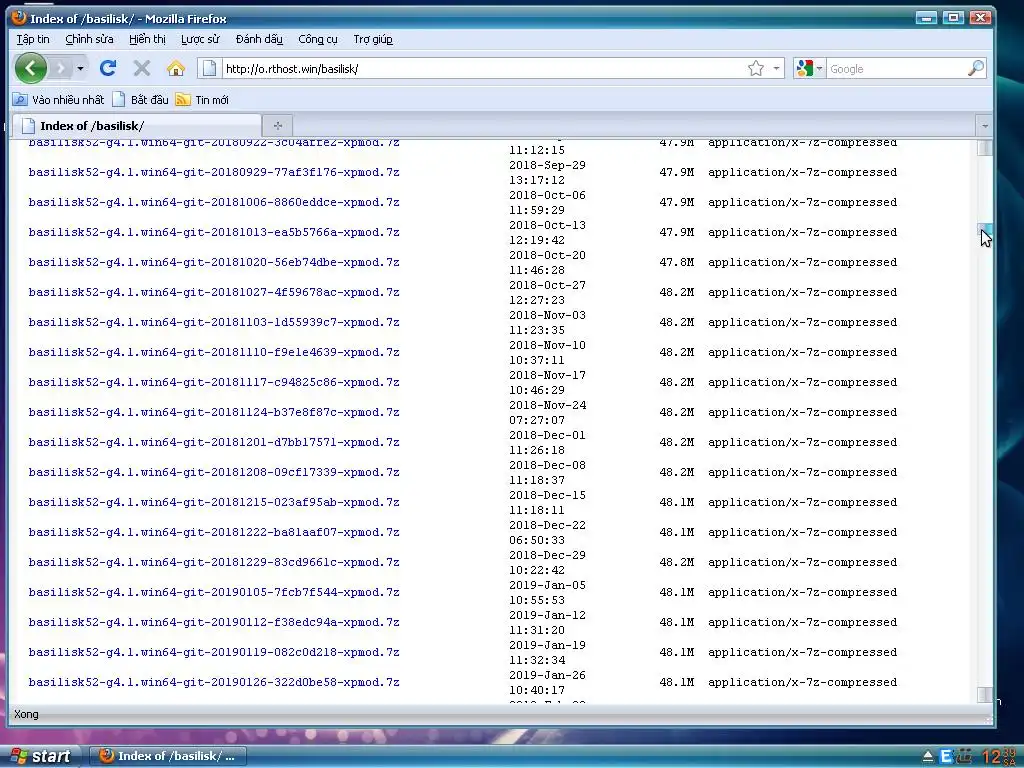Download the git-20181013-ea5b5766a xpmod file
The height and width of the screenshot is (768, 1024).
[214, 232]
